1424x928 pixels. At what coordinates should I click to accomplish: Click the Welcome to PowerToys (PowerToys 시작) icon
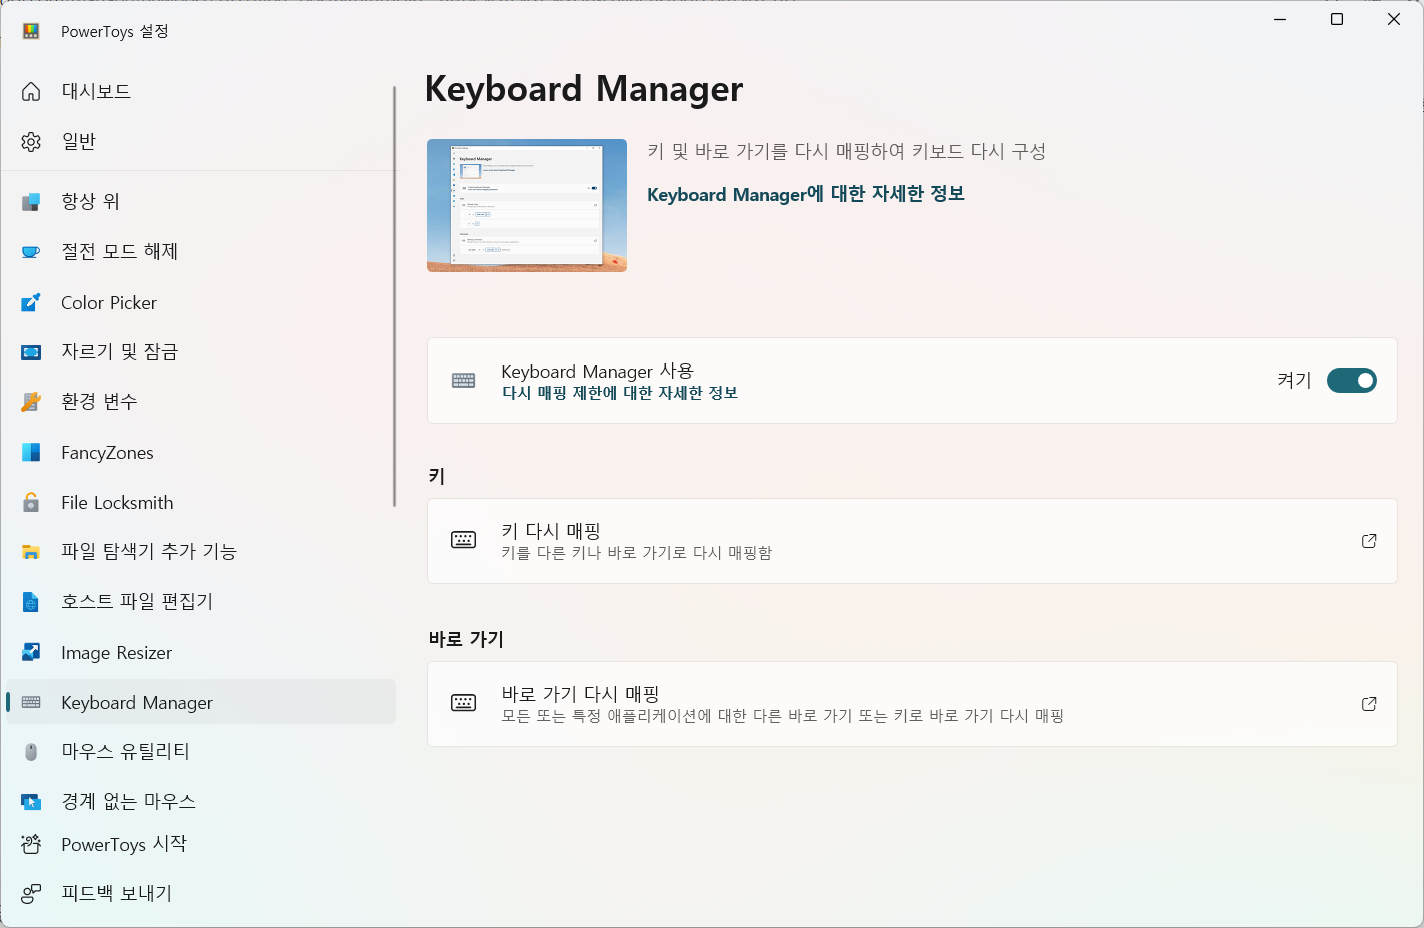click(x=31, y=844)
